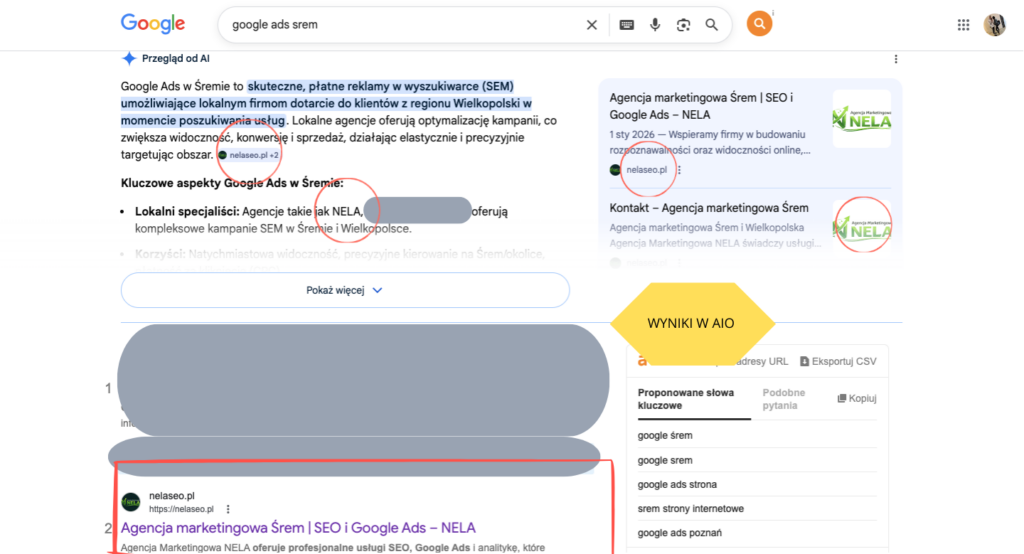1024x554 pixels.
Task: Open the Google account avatar
Action: point(995,25)
